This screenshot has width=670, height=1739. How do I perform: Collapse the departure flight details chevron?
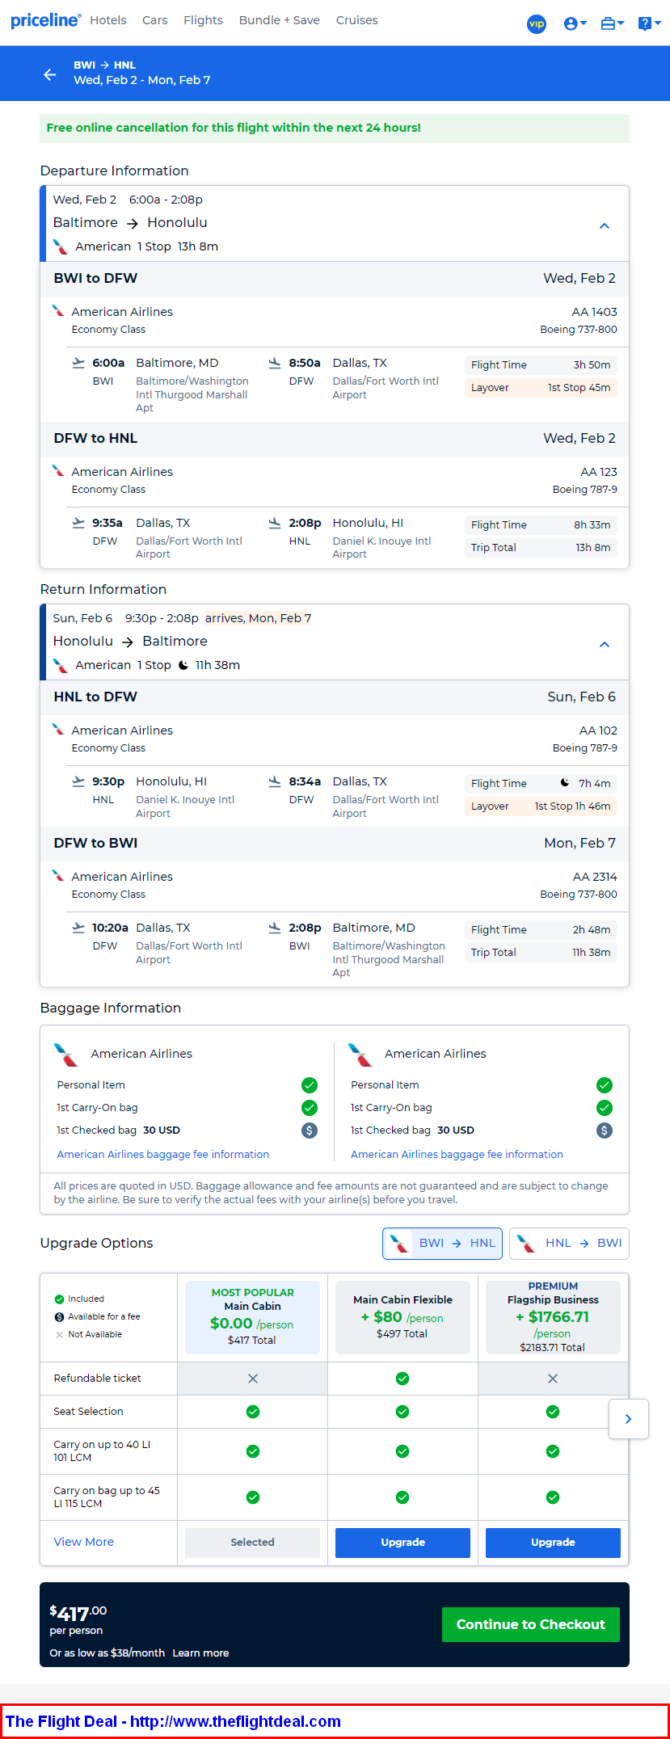604,226
